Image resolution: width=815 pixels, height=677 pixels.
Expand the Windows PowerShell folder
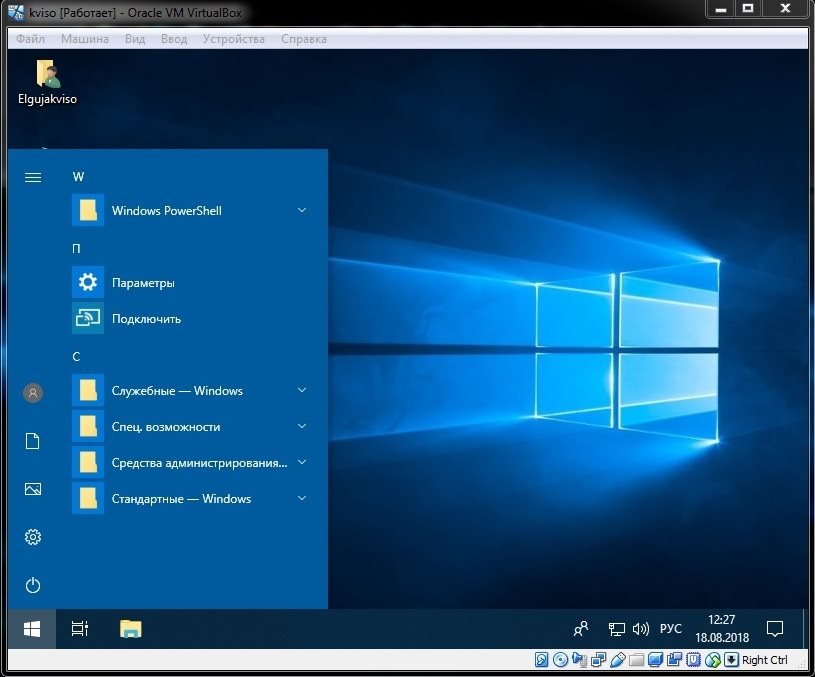pyautogui.click(x=190, y=210)
